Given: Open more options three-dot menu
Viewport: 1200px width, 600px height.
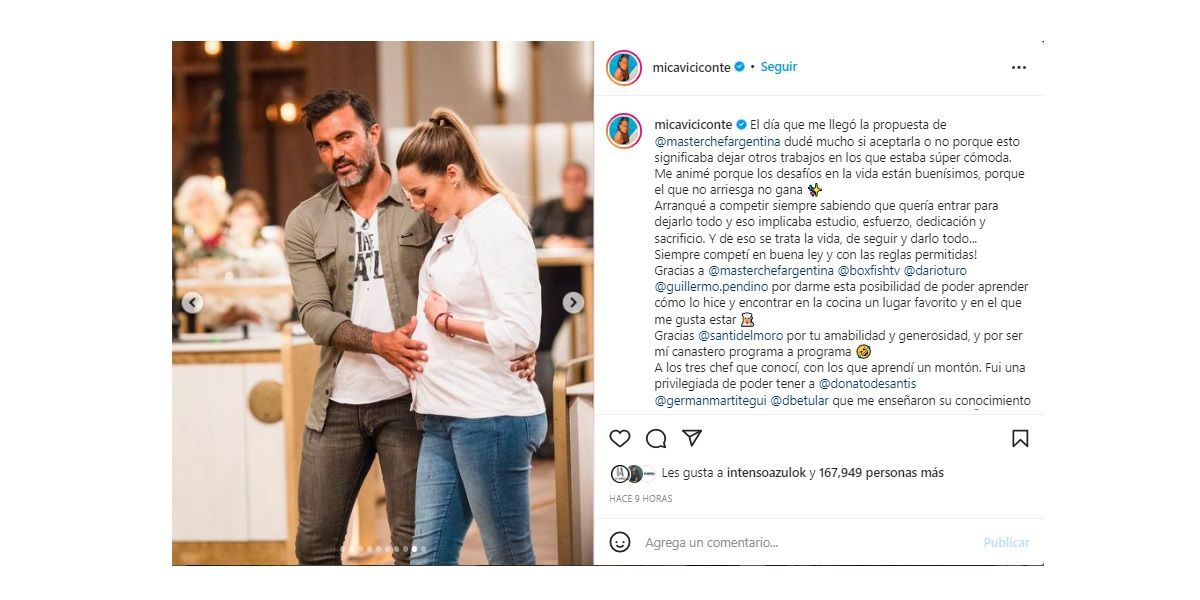Looking at the screenshot, I should coord(1019,68).
